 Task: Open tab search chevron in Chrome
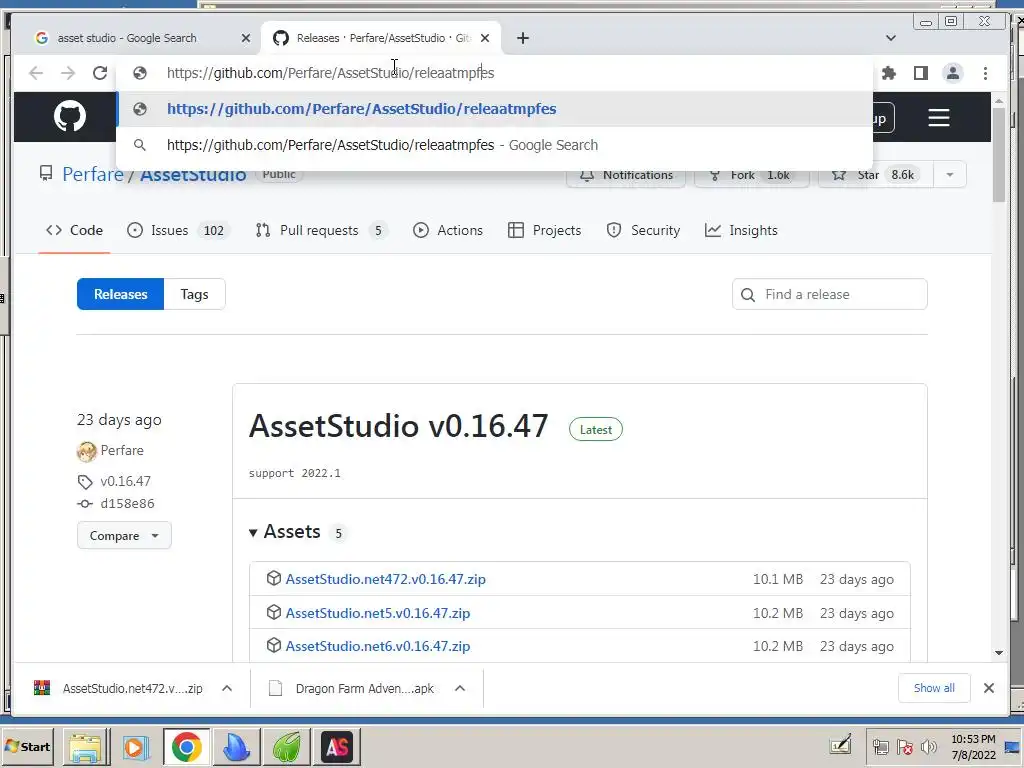point(891,38)
